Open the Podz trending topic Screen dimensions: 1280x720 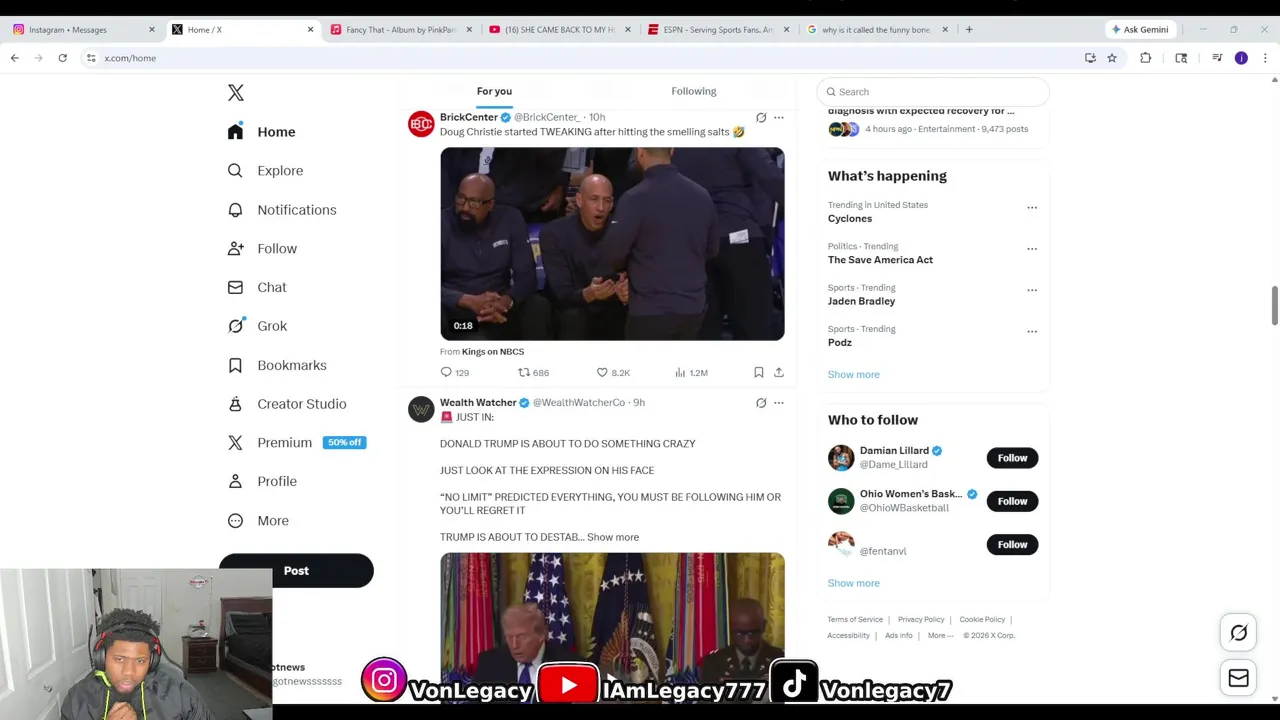click(840, 343)
